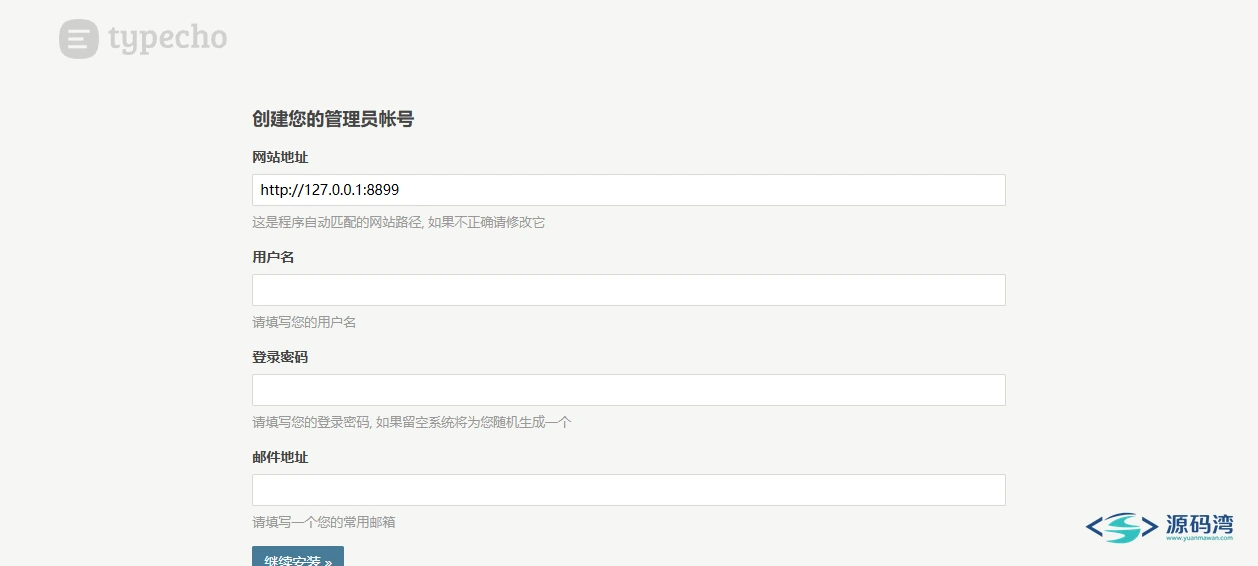Click the 用户名 label
The width and height of the screenshot is (1258, 566).
coord(273,257)
